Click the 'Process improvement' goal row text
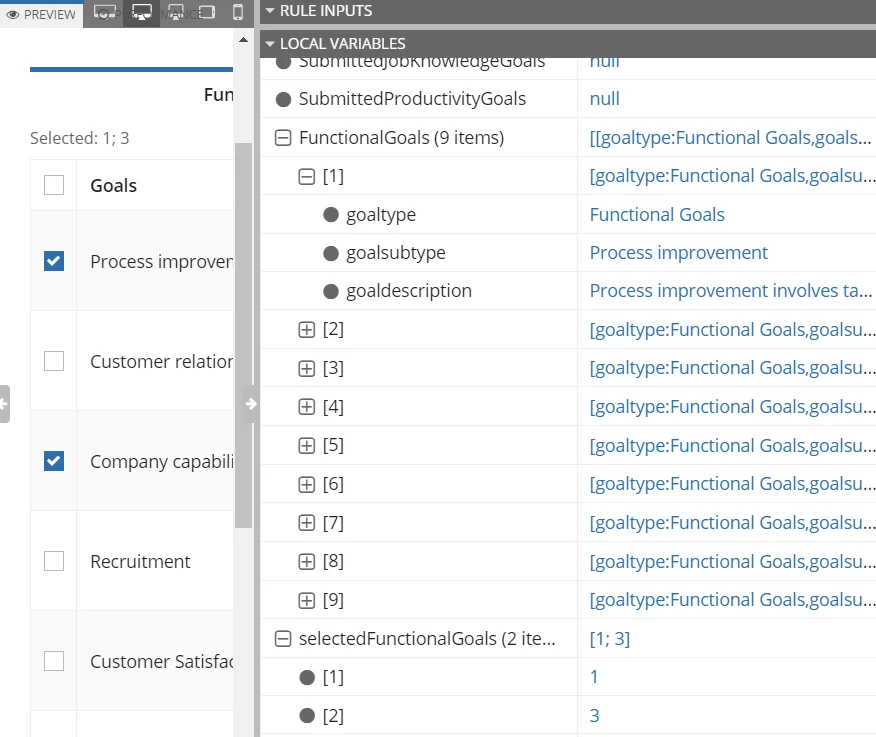 click(161, 261)
